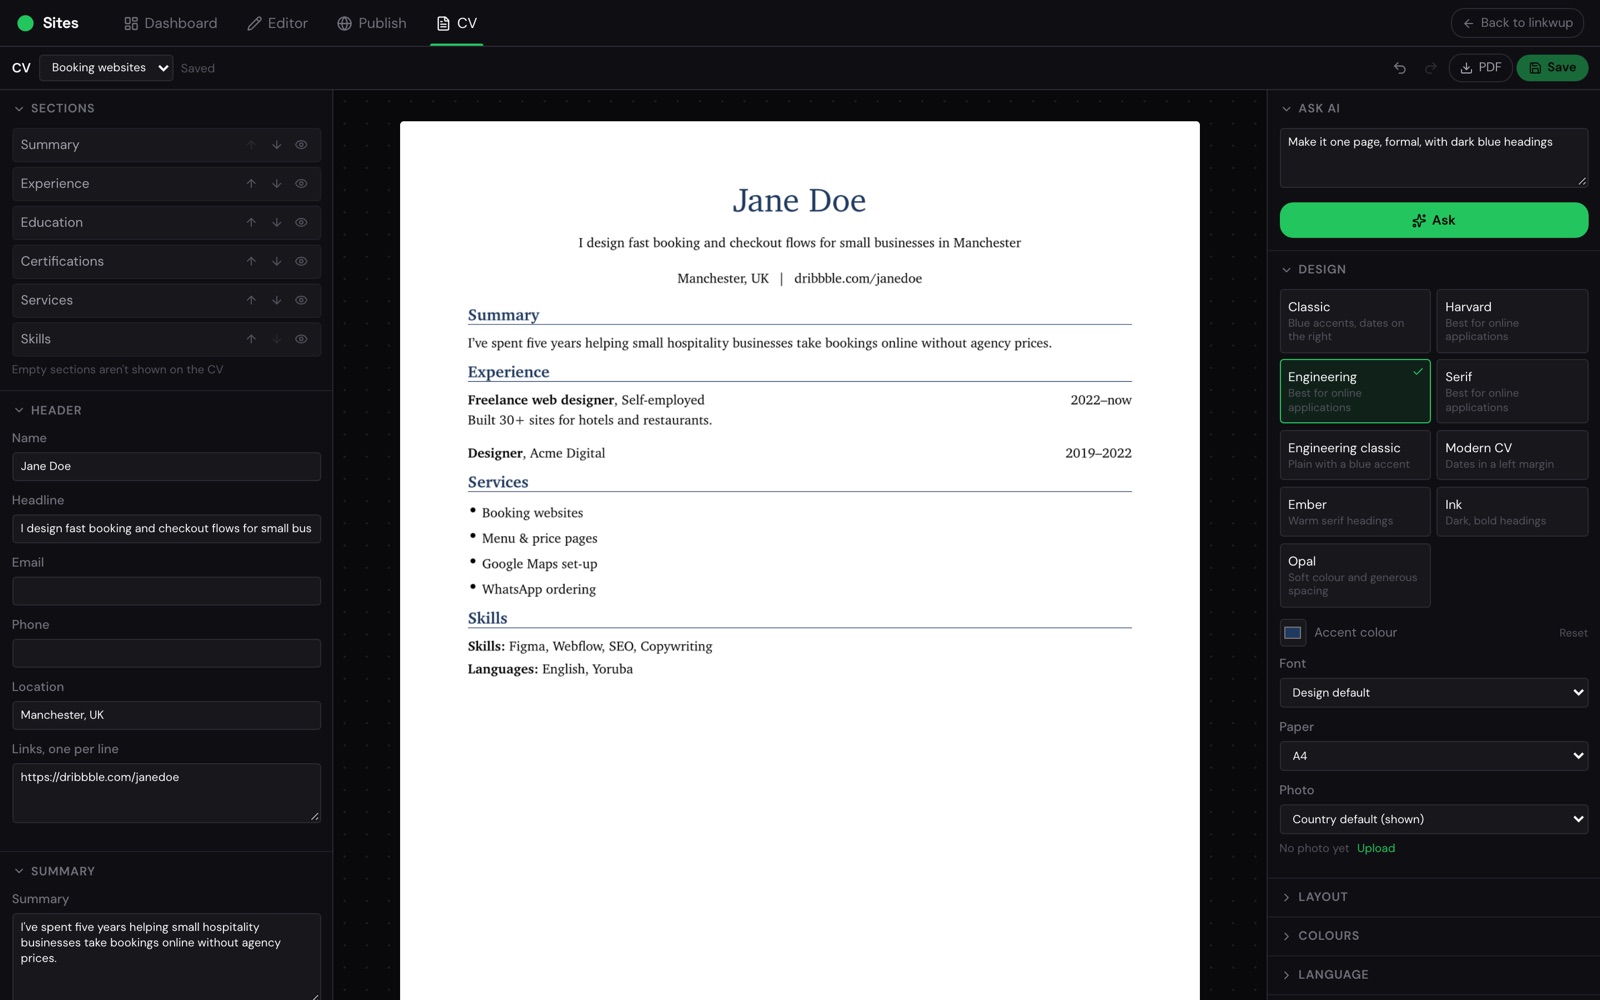The width and height of the screenshot is (1600, 1000).
Task: Collapse the Sections panel
Action: coord(54,108)
